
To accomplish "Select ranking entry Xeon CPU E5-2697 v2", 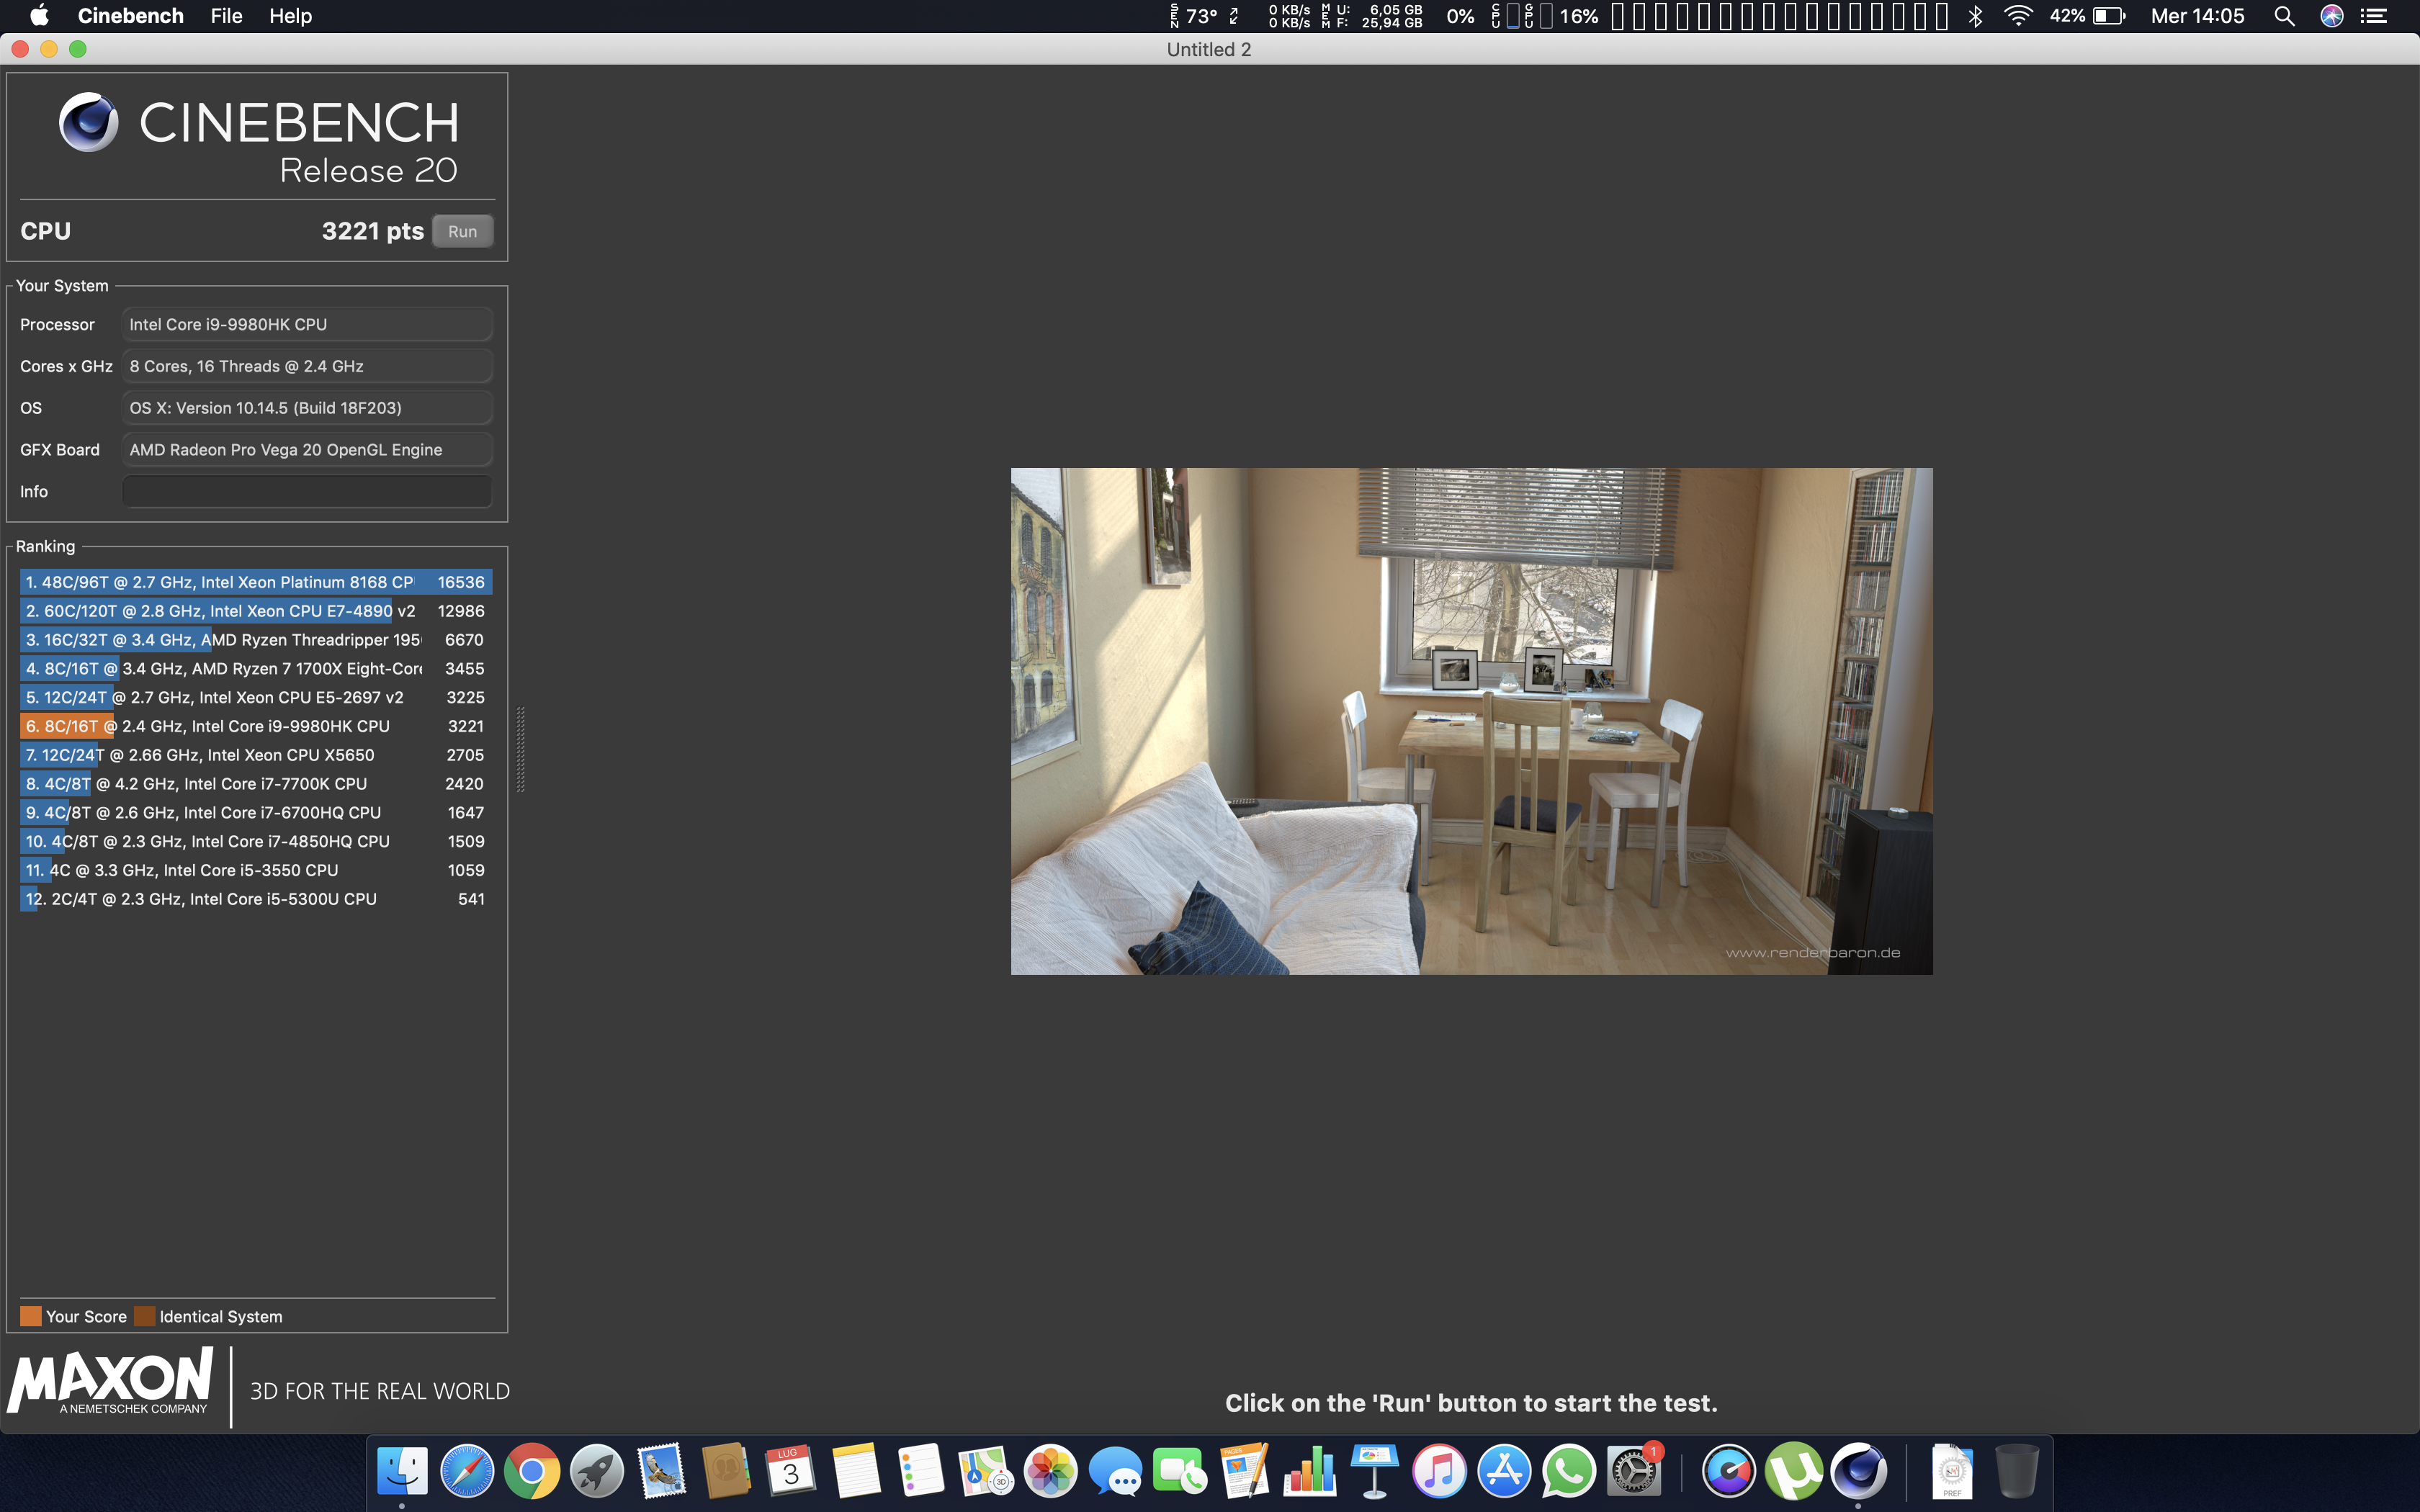I will [256, 697].
